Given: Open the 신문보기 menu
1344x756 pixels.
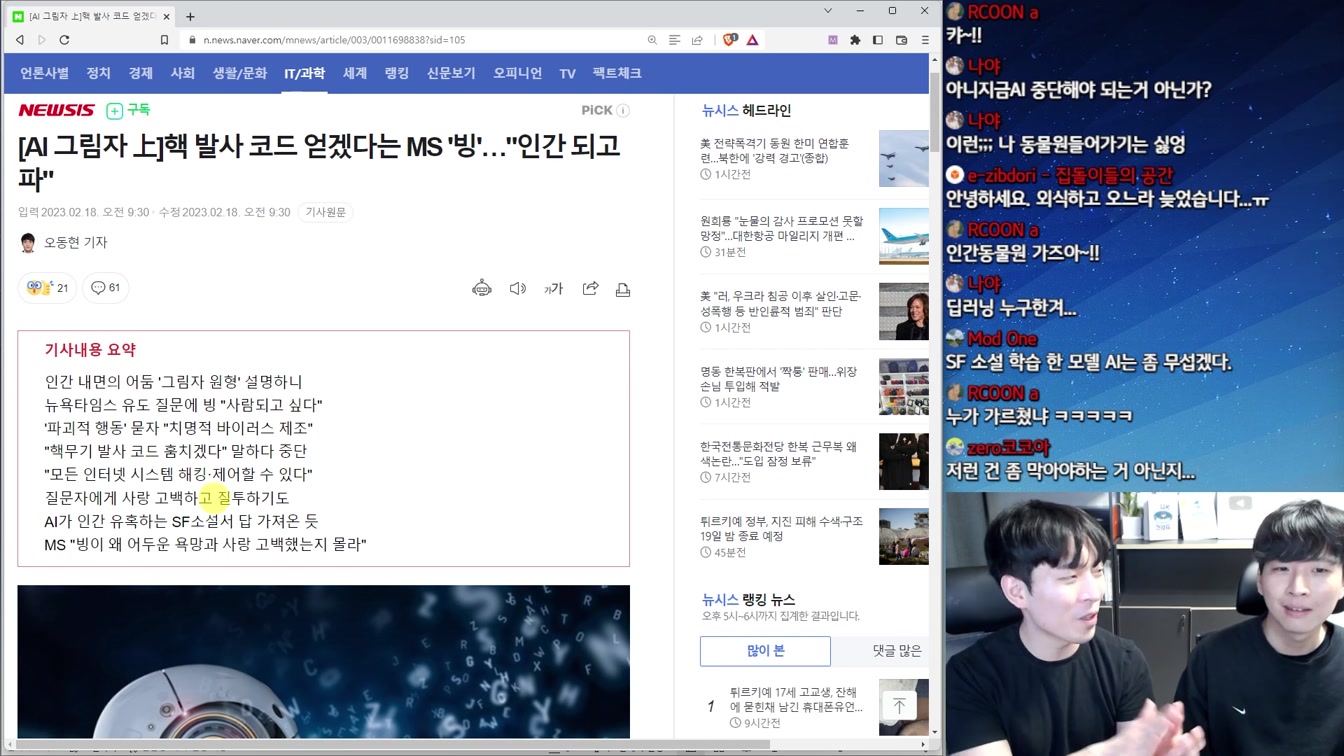Looking at the screenshot, I should pyautogui.click(x=451, y=73).
